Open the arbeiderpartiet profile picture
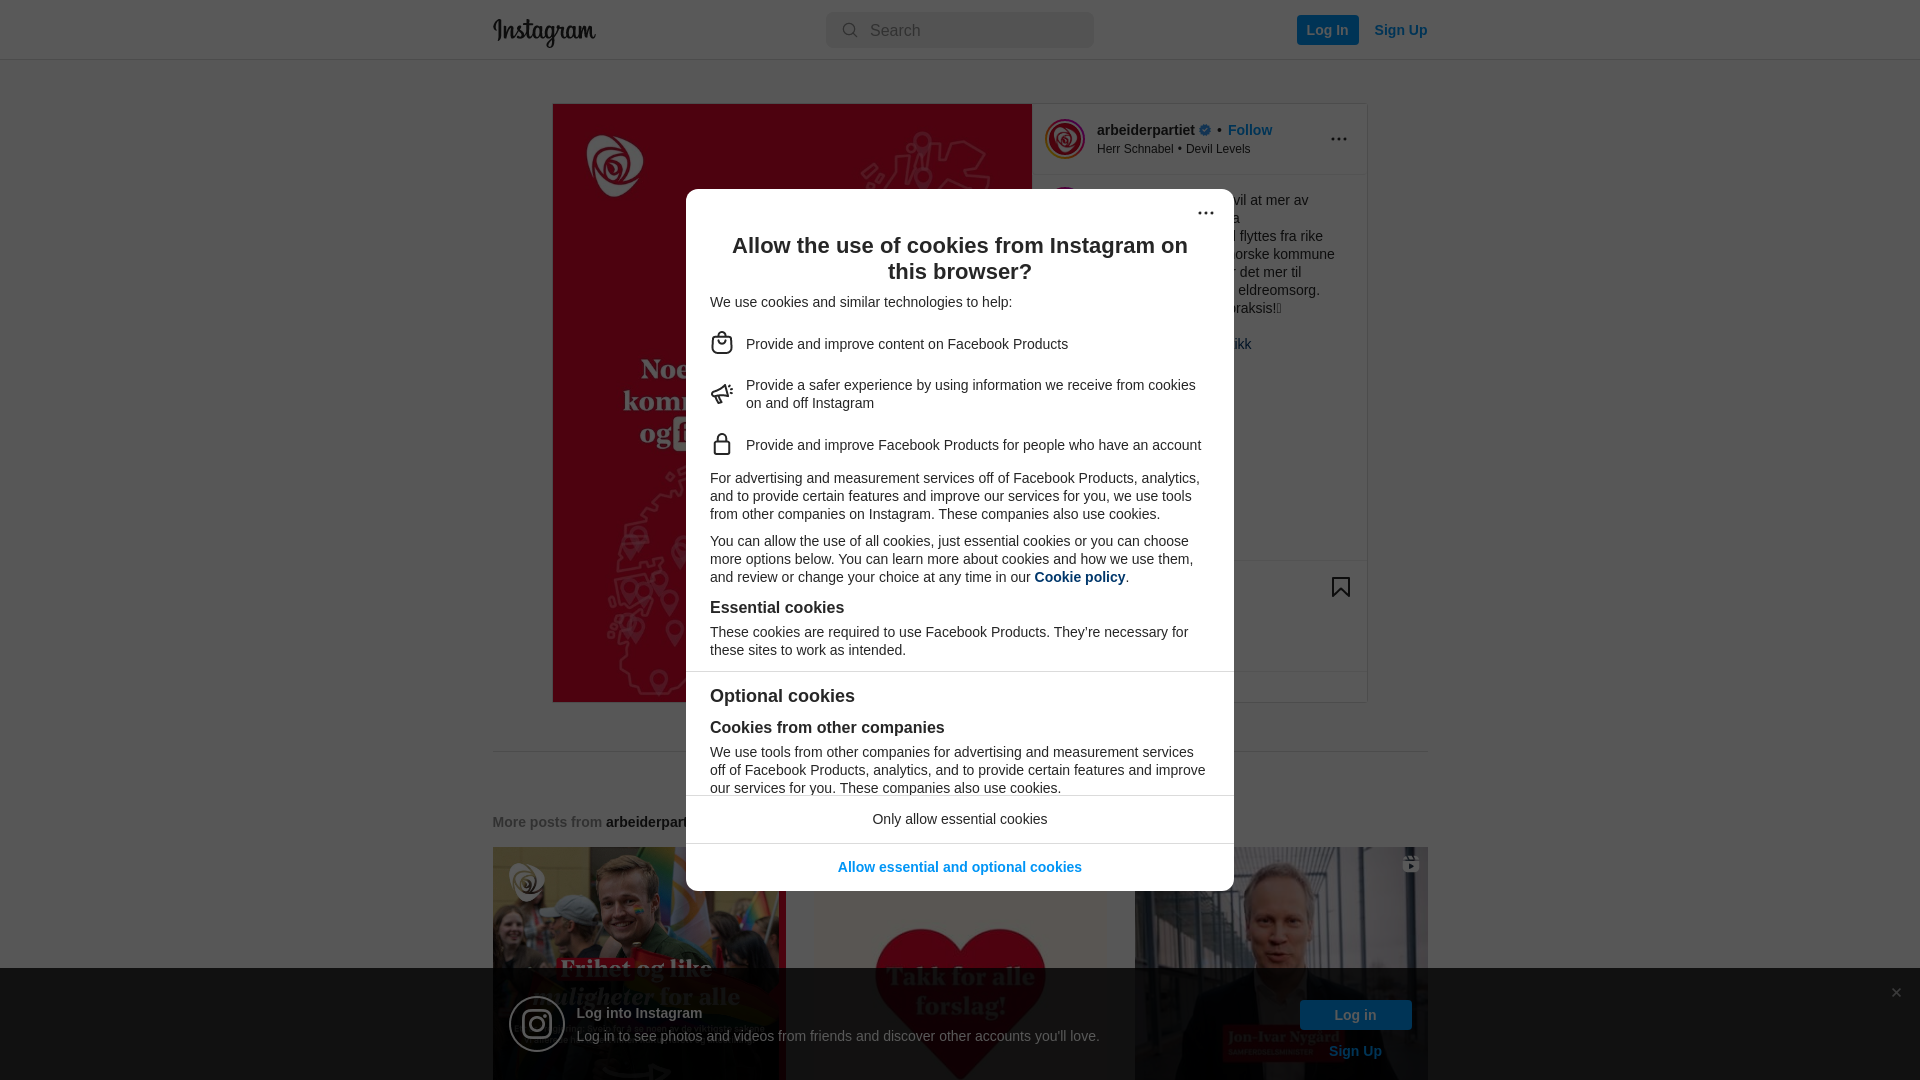The width and height of the screenshot is (1920, 1080). [1065, 139]
